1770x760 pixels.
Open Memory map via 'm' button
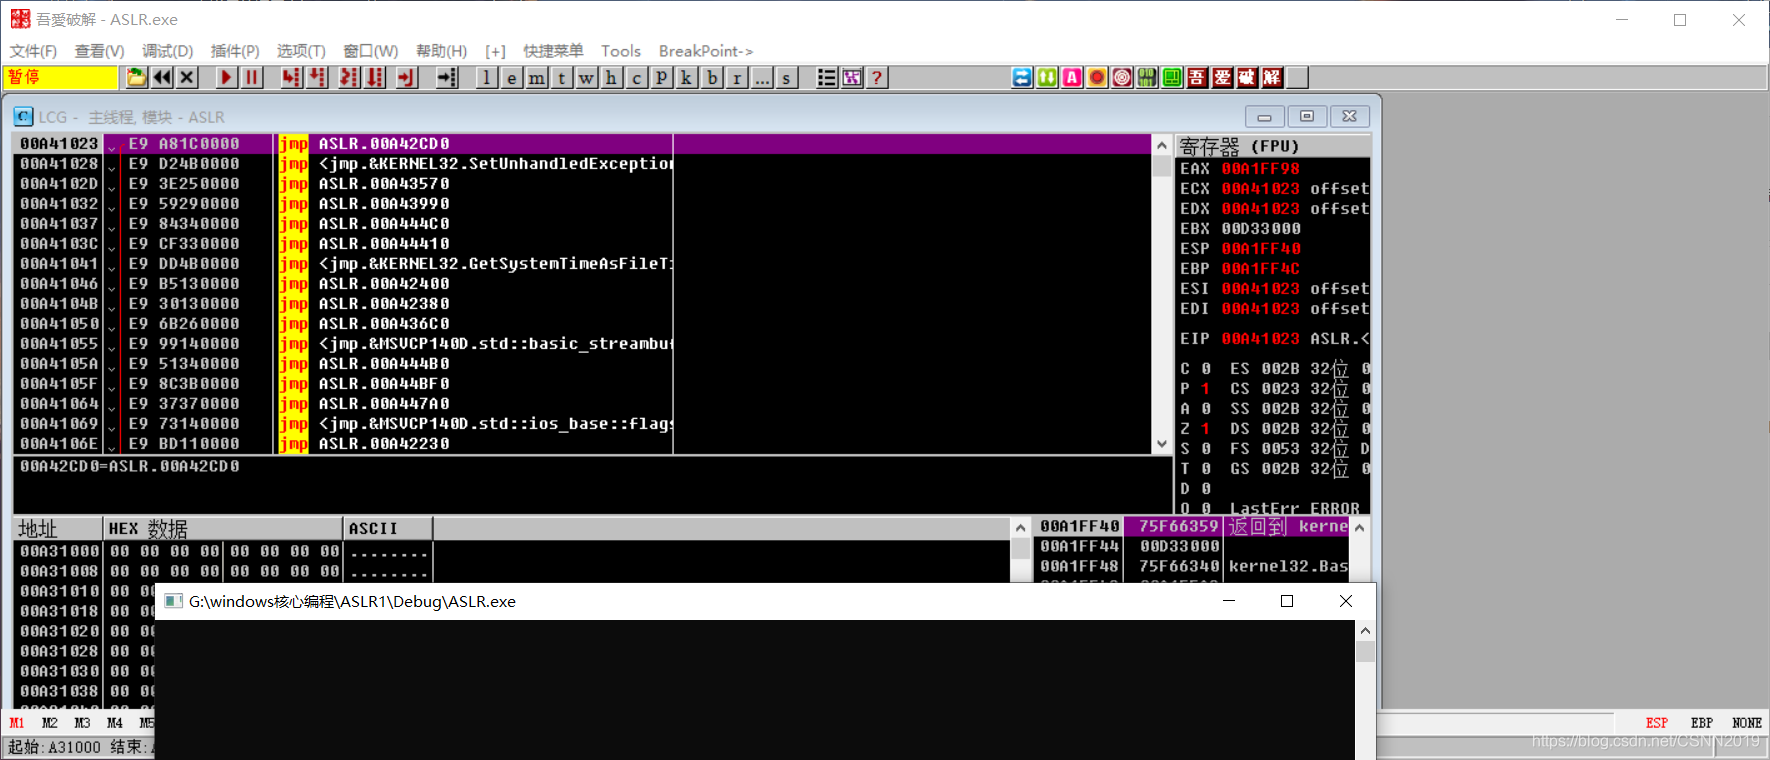coord(537,77)
